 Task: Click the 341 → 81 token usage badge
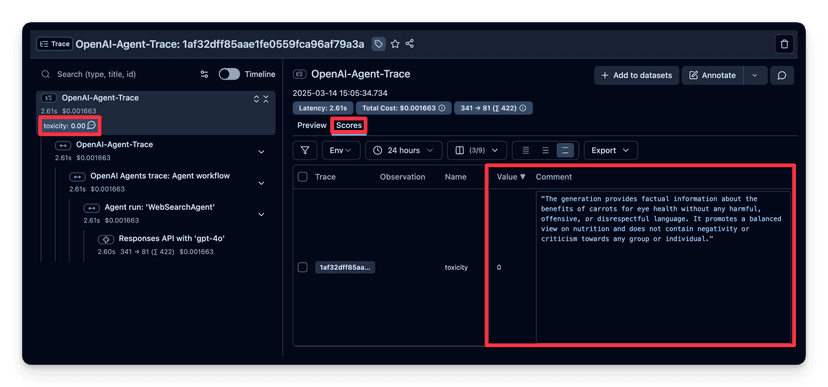click(493, 108)
